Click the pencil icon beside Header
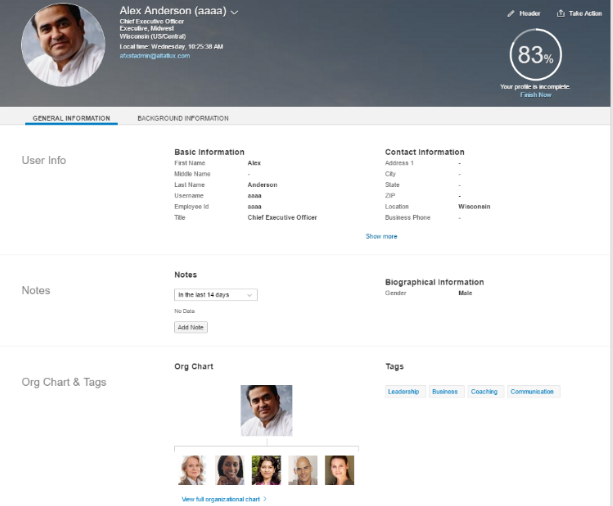 (511, 14)
